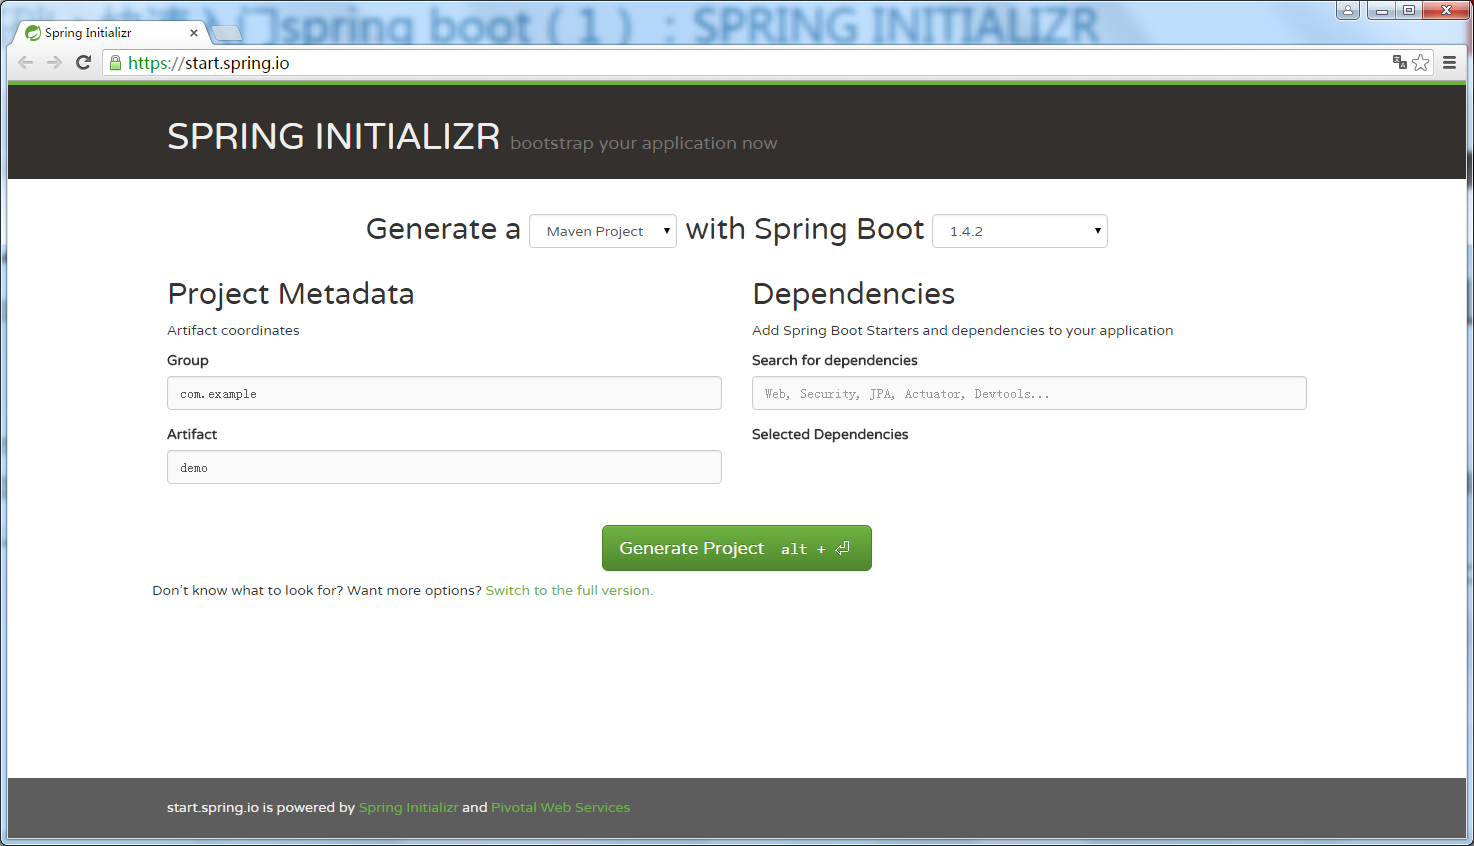Close the Spring Initializr tab
This screenshot has height=846, width=1474.
194,33
